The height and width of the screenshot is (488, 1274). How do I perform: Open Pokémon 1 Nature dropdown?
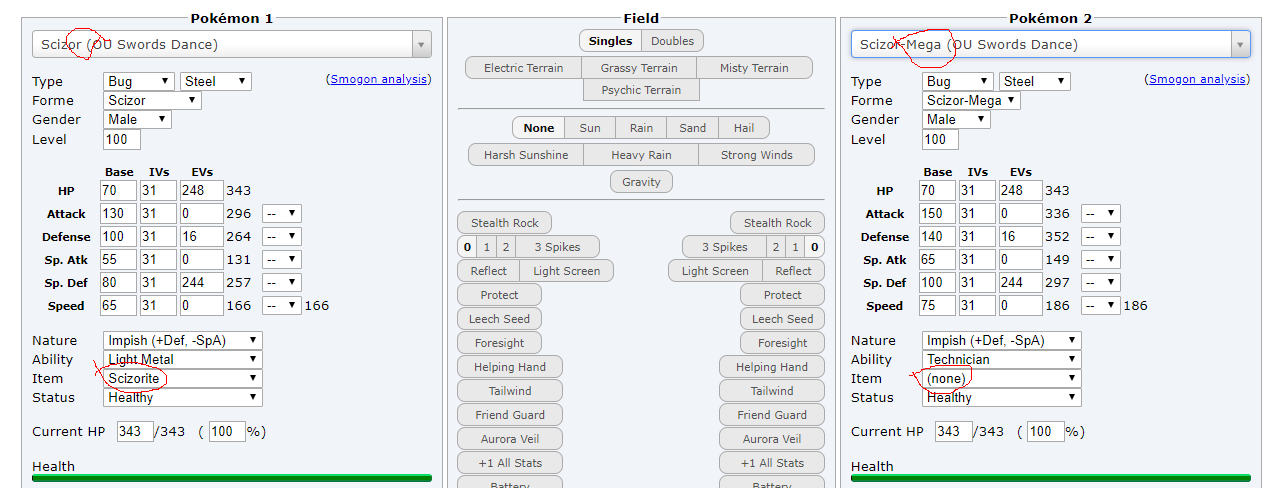[x=183, y=340]
